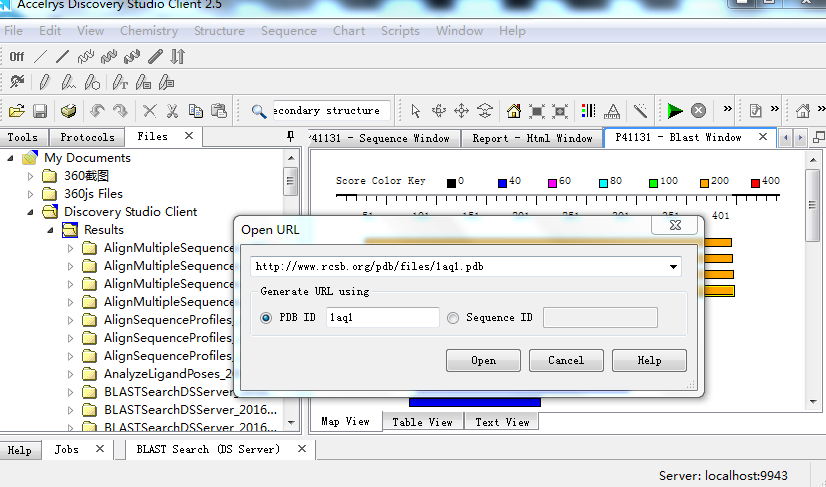Click the green run play icon
Screen dimensions: 826x487
[675, 111]
